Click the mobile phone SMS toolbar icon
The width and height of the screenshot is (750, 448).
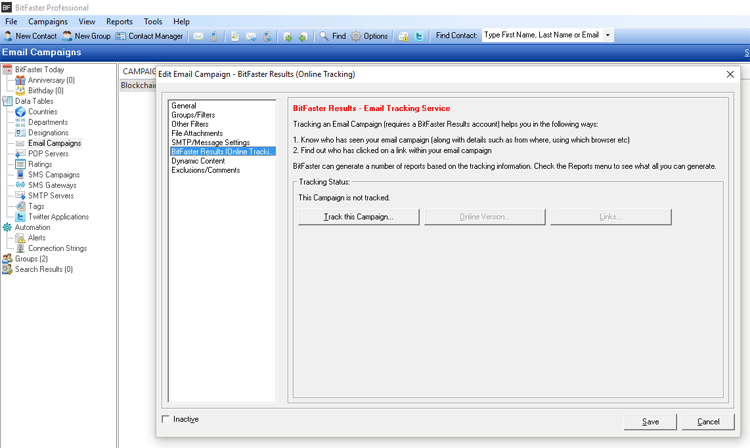(214, 36)
